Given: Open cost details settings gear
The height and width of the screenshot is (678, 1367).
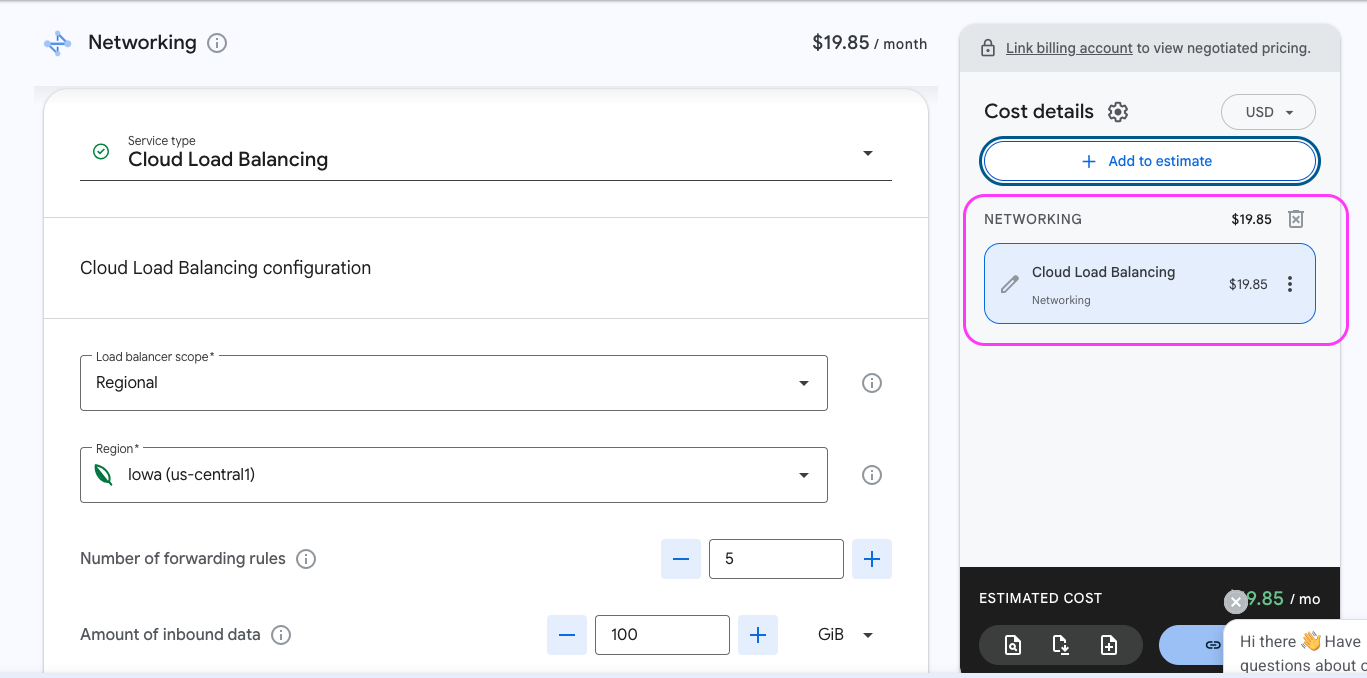Looking at the screenshot, I should pos(1118,112).
